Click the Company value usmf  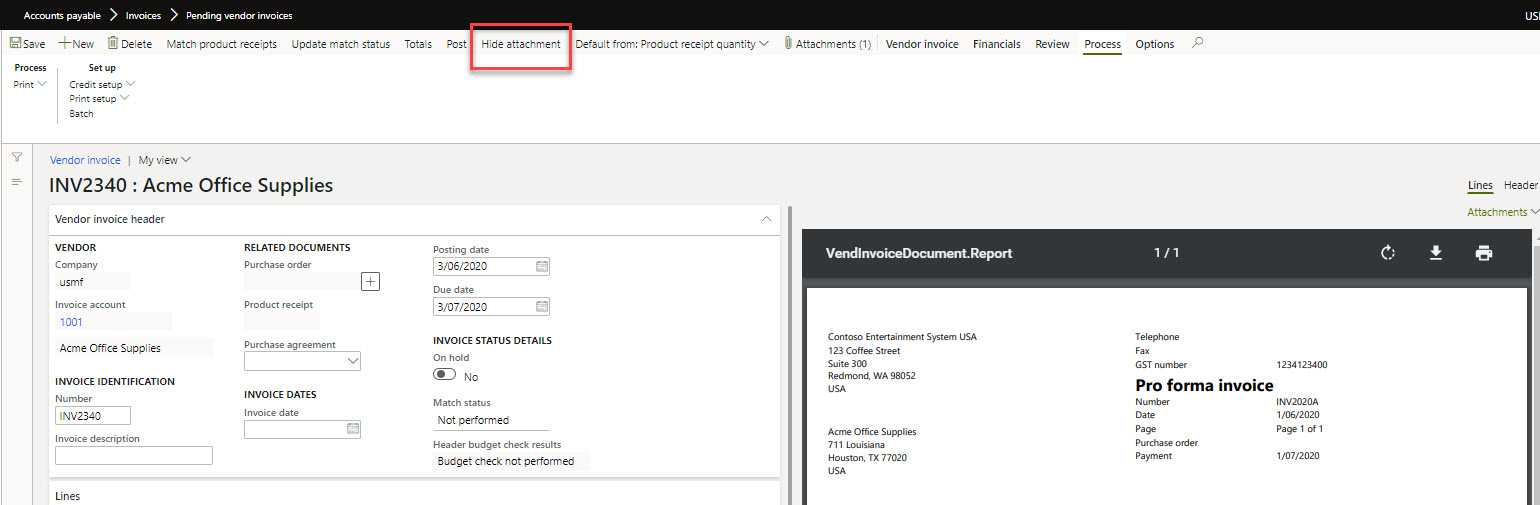coord(92,282)
